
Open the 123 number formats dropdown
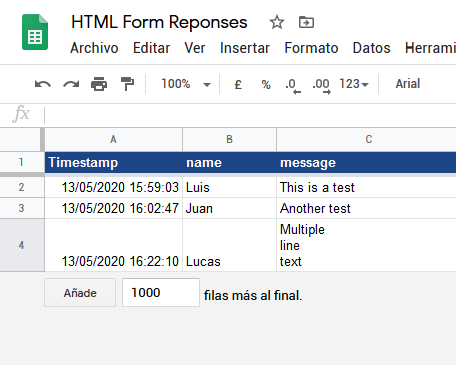tap(354, 84)
